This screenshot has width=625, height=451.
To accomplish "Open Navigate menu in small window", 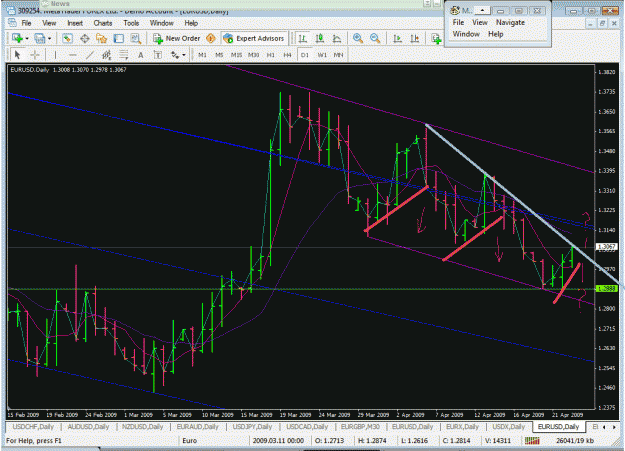I will point(510,22).
